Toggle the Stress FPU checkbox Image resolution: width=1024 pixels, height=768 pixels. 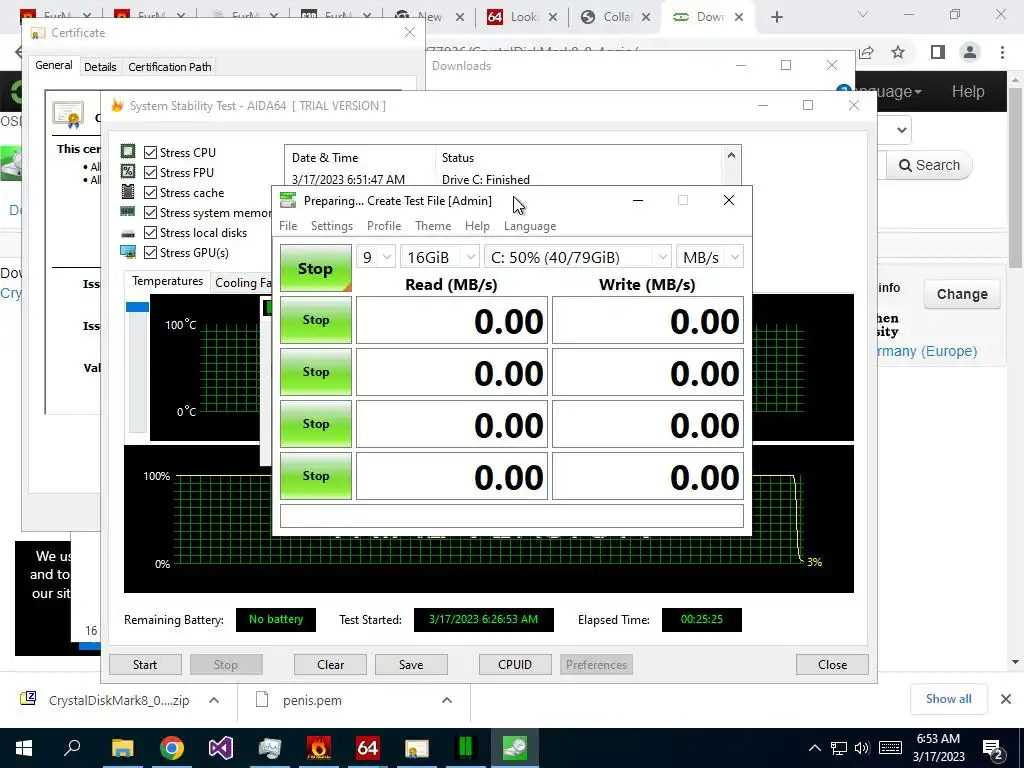(x=150, y=172)
